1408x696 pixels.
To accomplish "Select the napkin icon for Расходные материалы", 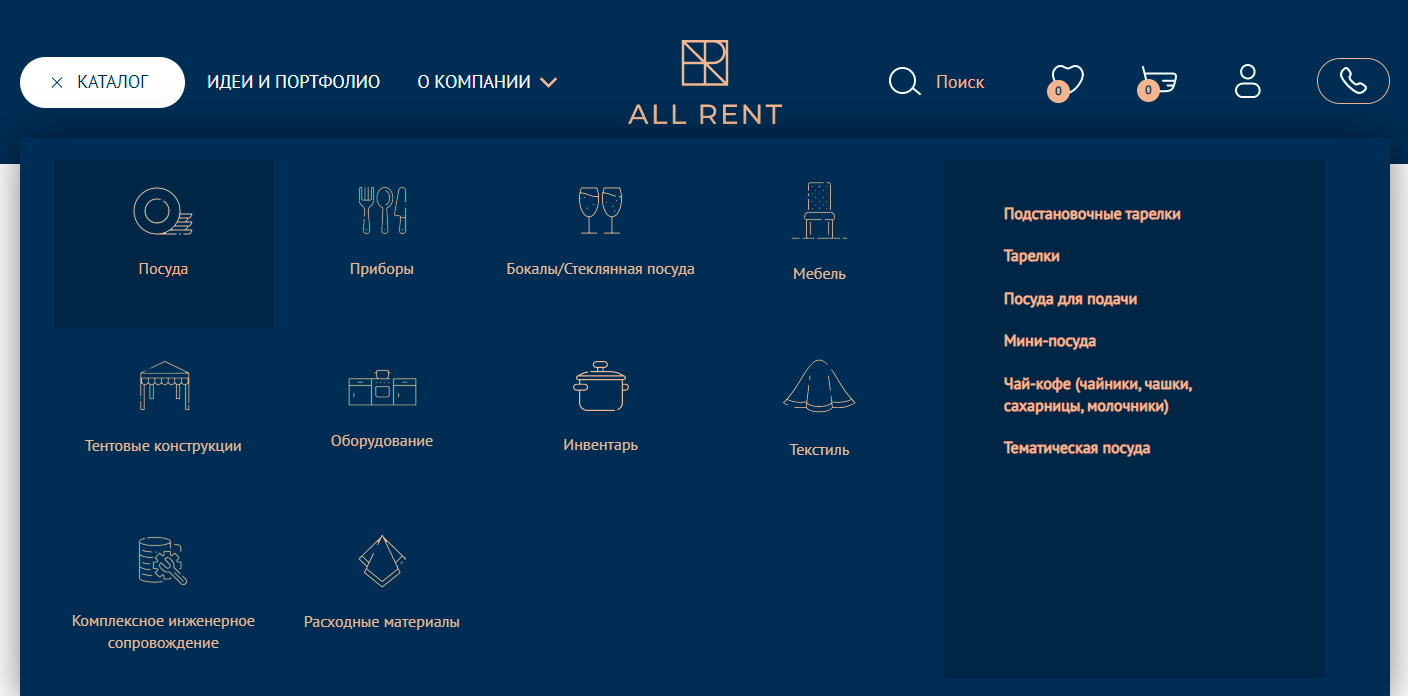I will (382, 561).
